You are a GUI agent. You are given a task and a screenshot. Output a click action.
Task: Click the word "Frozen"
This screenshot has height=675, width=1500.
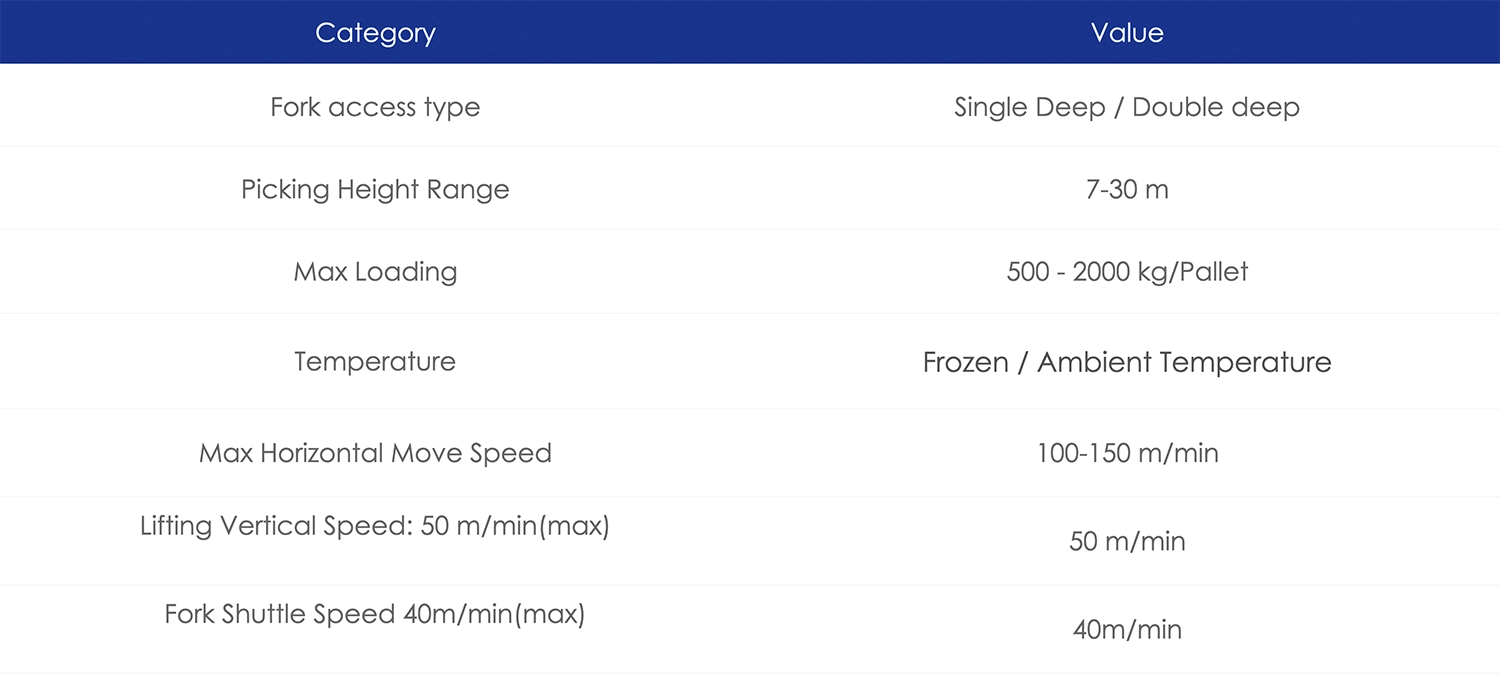click(x=965, y=362)
